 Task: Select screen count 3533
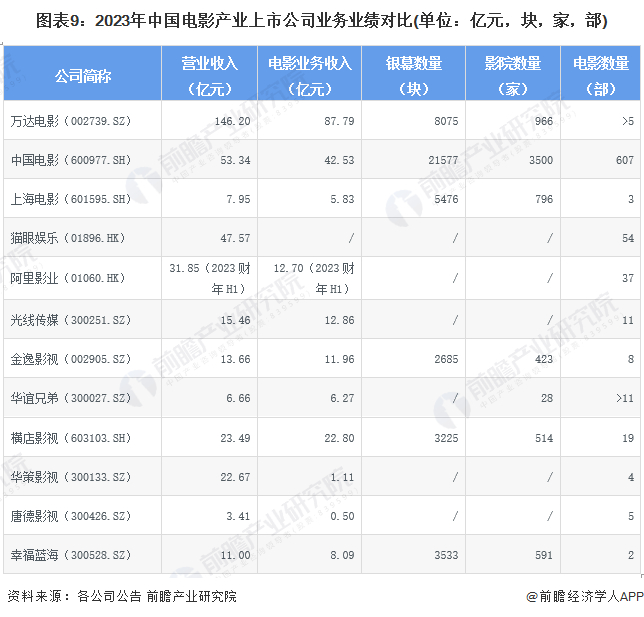pos(446,555)
